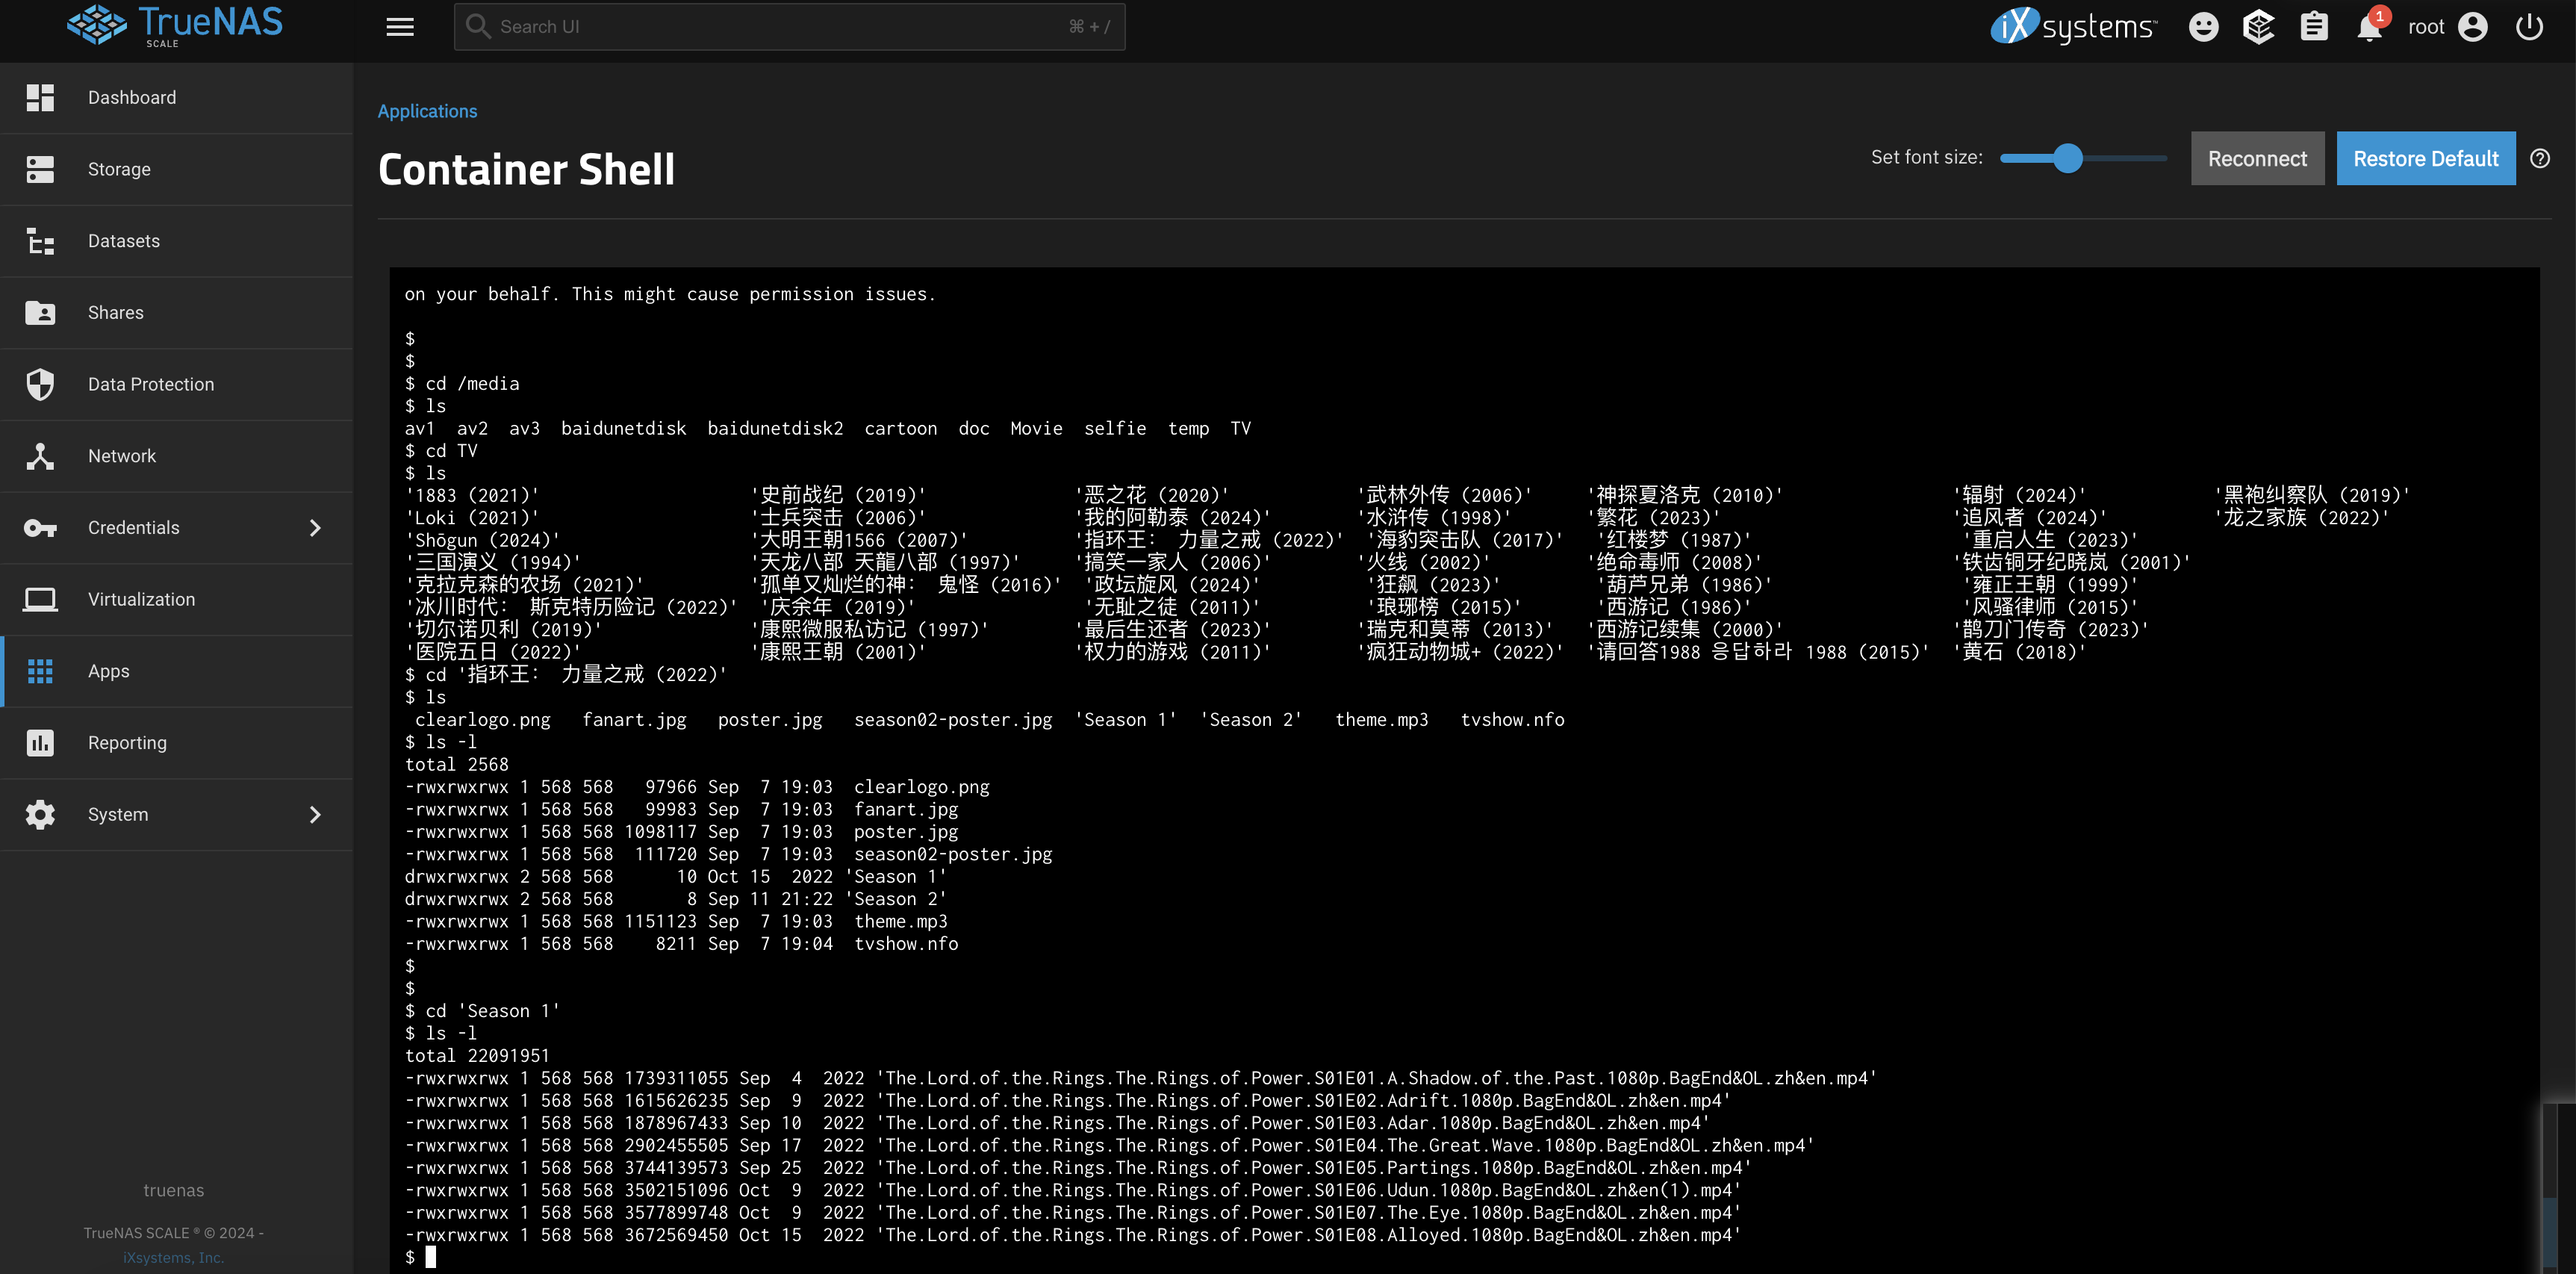Open the TrueCommand status icon

[2258, 27]
